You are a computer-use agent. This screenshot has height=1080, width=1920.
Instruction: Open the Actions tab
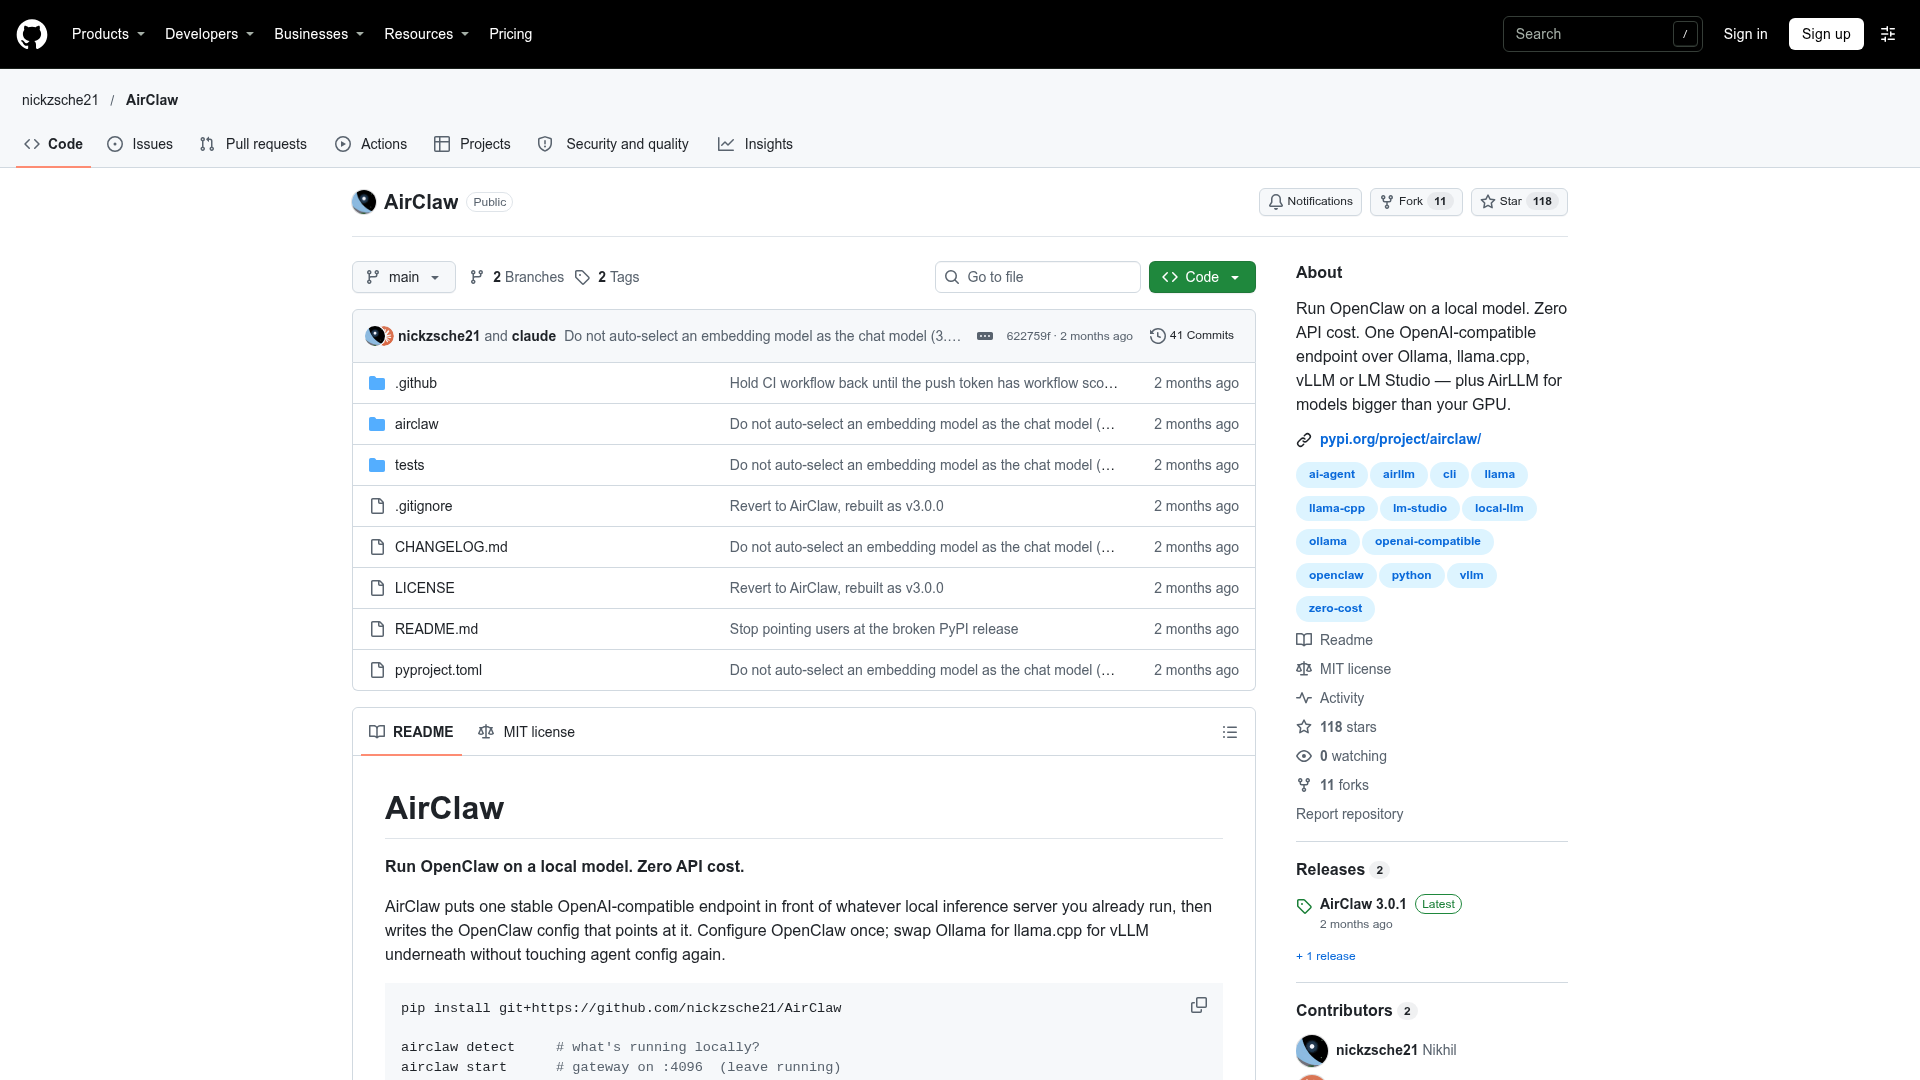tap(371, 144)
